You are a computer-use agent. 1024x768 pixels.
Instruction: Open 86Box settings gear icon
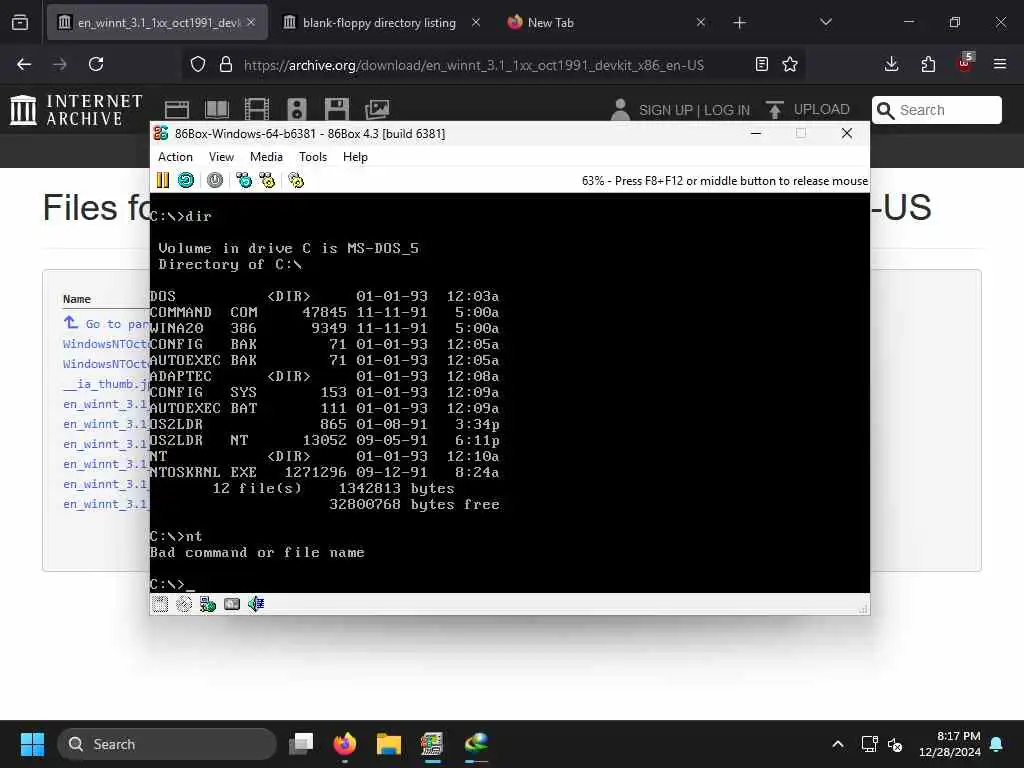(x=296, y=180)
